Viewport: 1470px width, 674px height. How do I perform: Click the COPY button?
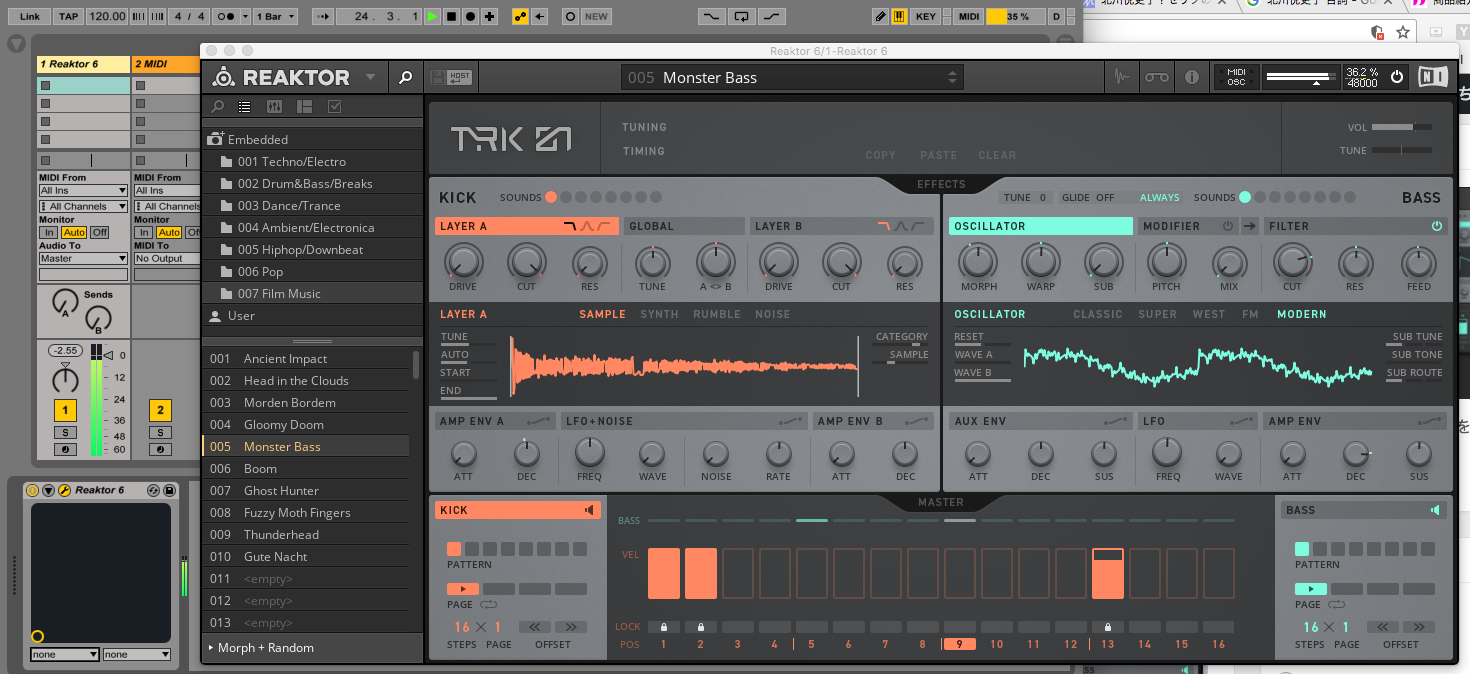880,155
